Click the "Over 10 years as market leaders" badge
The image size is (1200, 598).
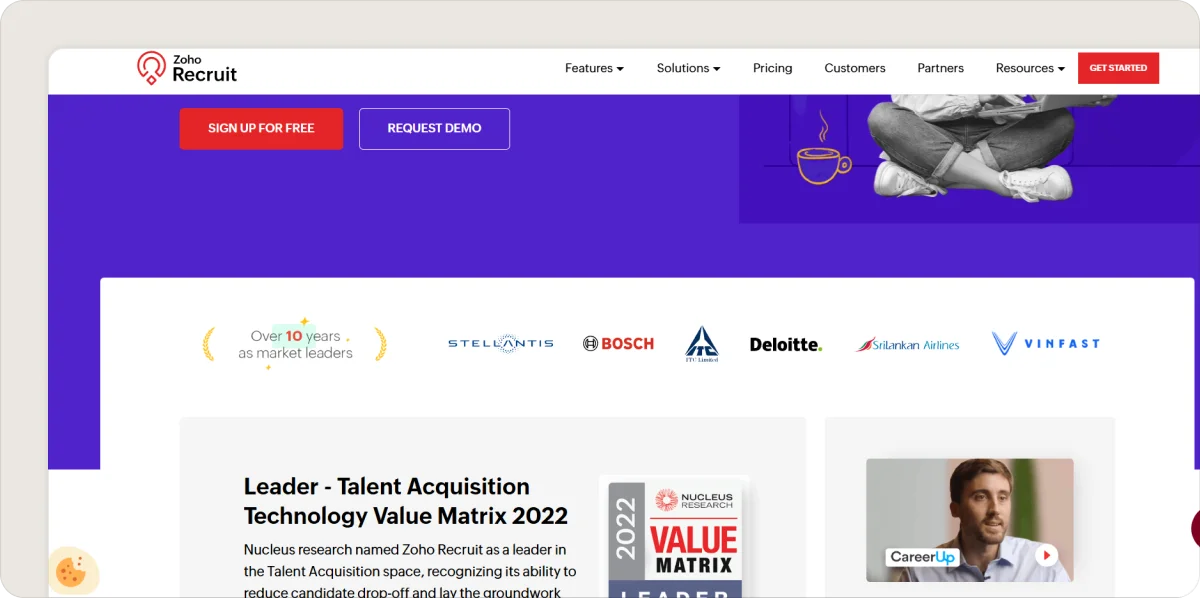pyautogui.click(x=295, y=344)
